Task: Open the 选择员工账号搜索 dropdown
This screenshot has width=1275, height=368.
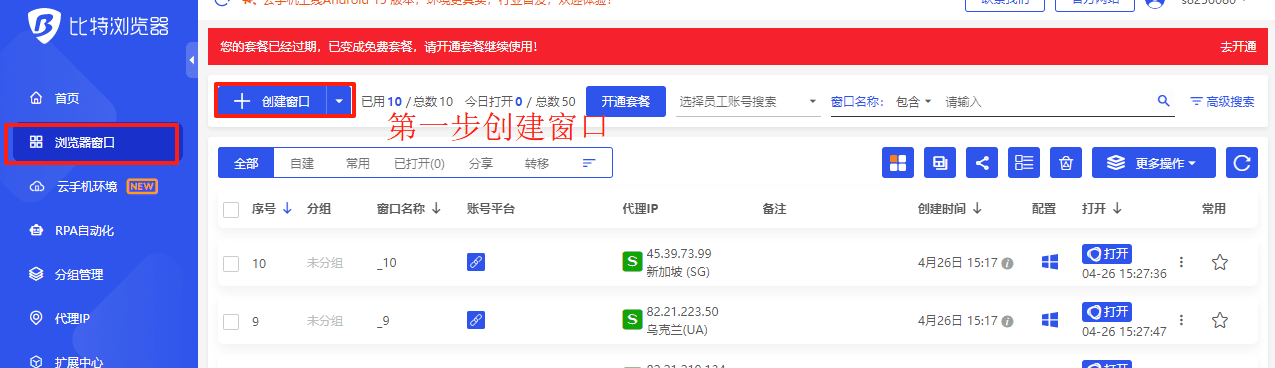Action: coord(747,101)
